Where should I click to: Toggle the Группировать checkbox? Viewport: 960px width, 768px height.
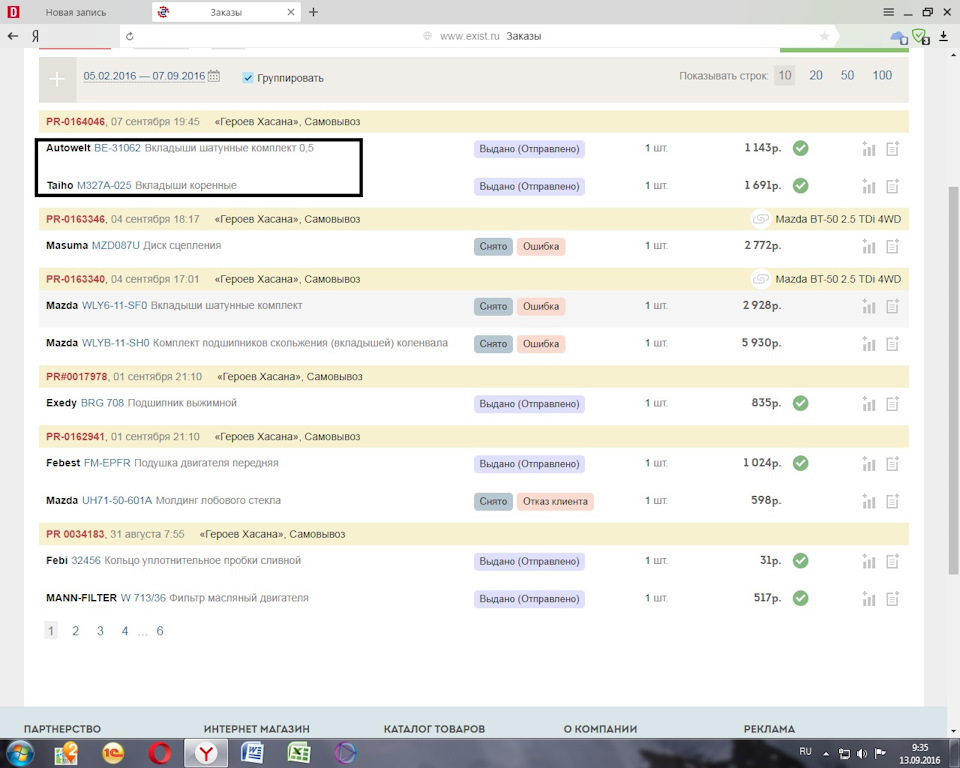pos(248,78)
